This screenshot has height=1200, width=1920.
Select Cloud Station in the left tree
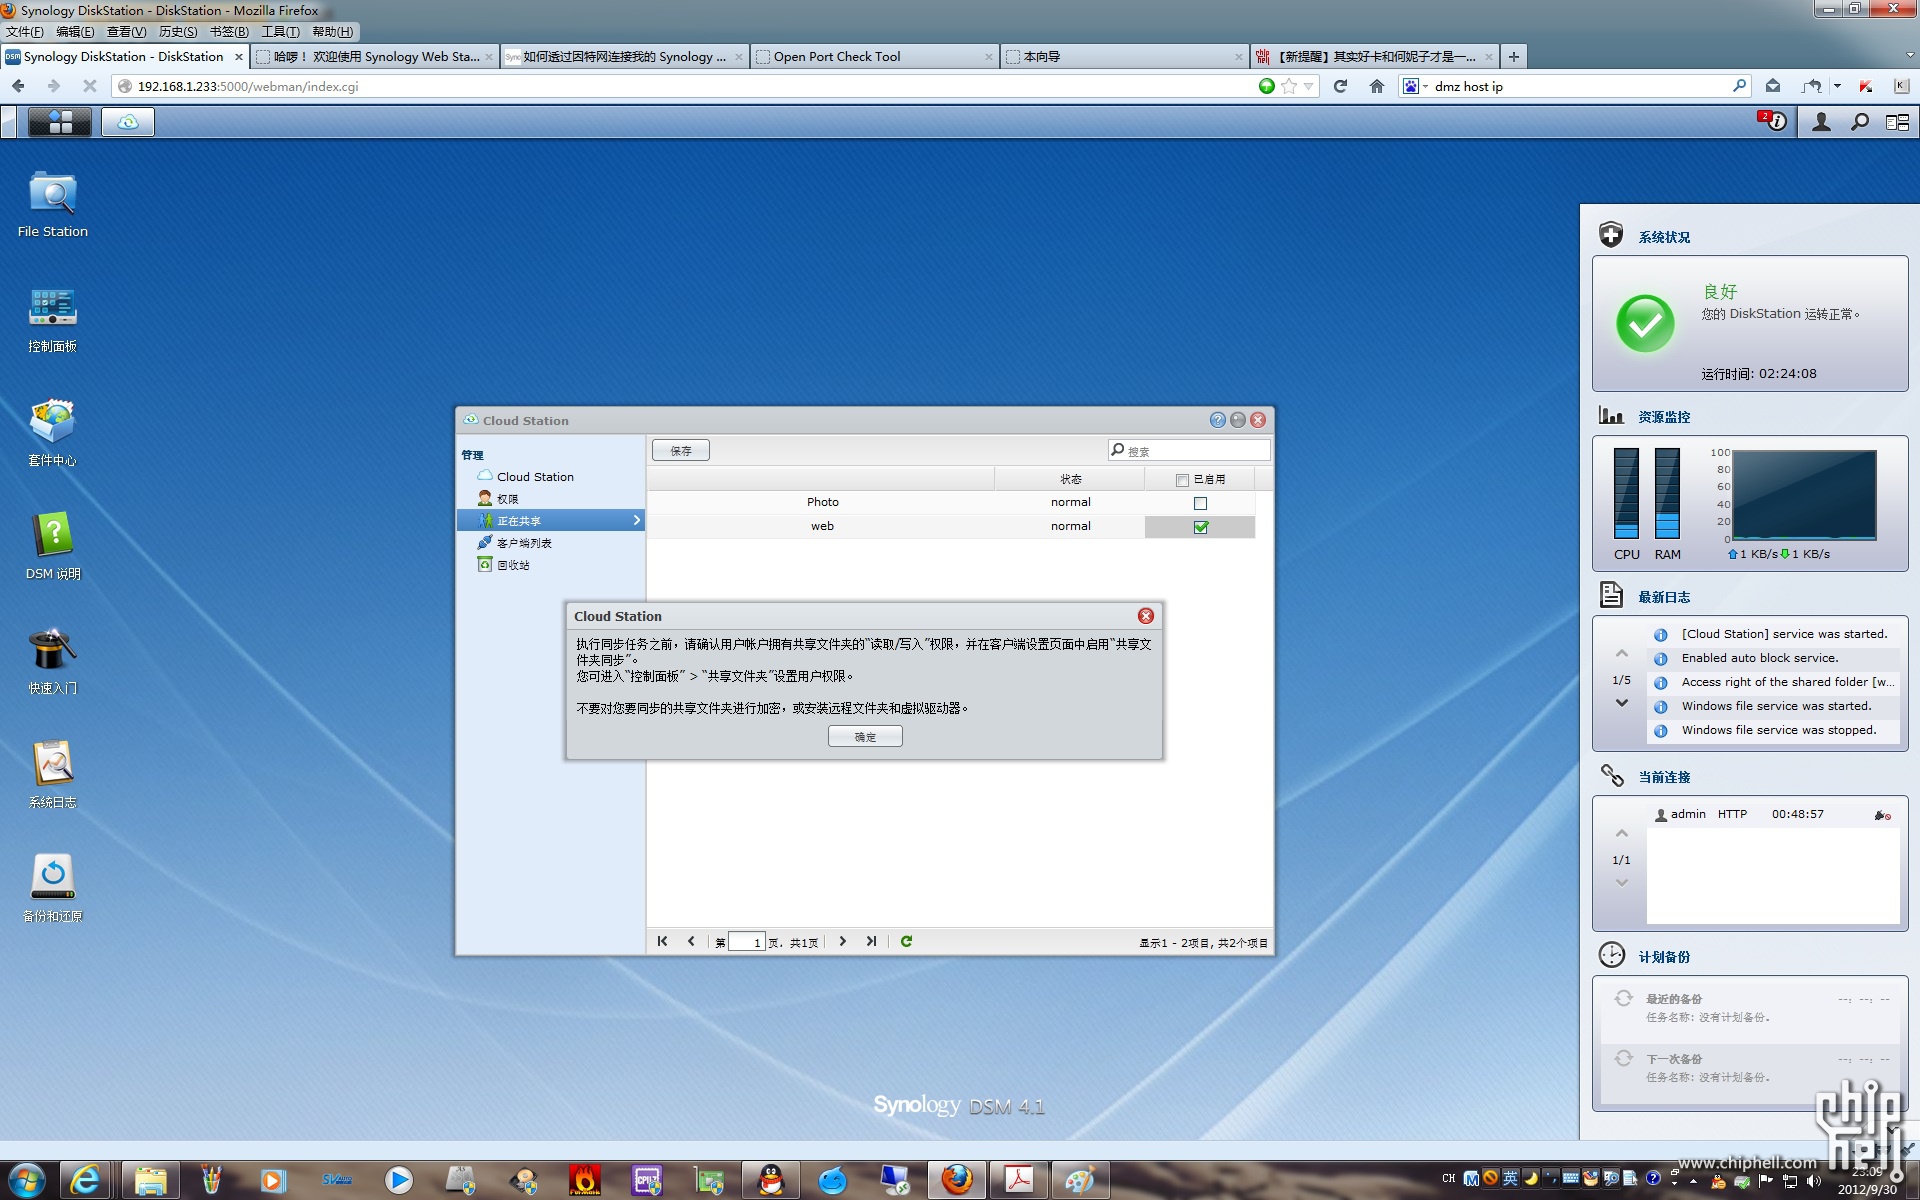[x=535, y=477]
